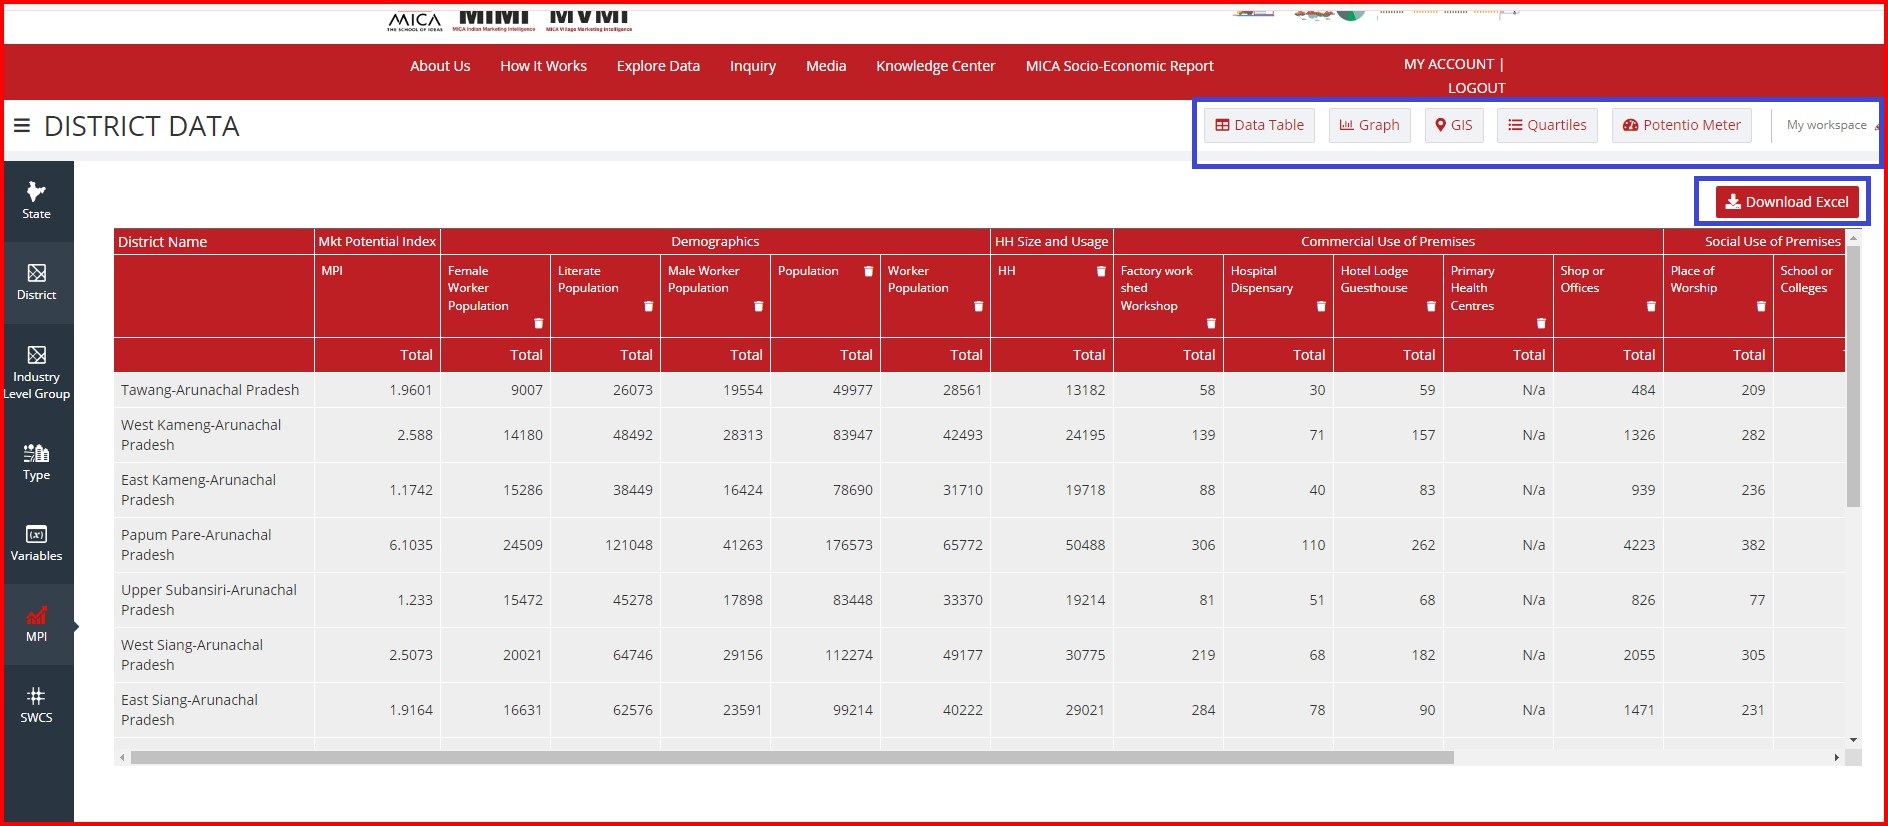
Task: Switch to the Quartiles view
Action: click(1547, 125)
